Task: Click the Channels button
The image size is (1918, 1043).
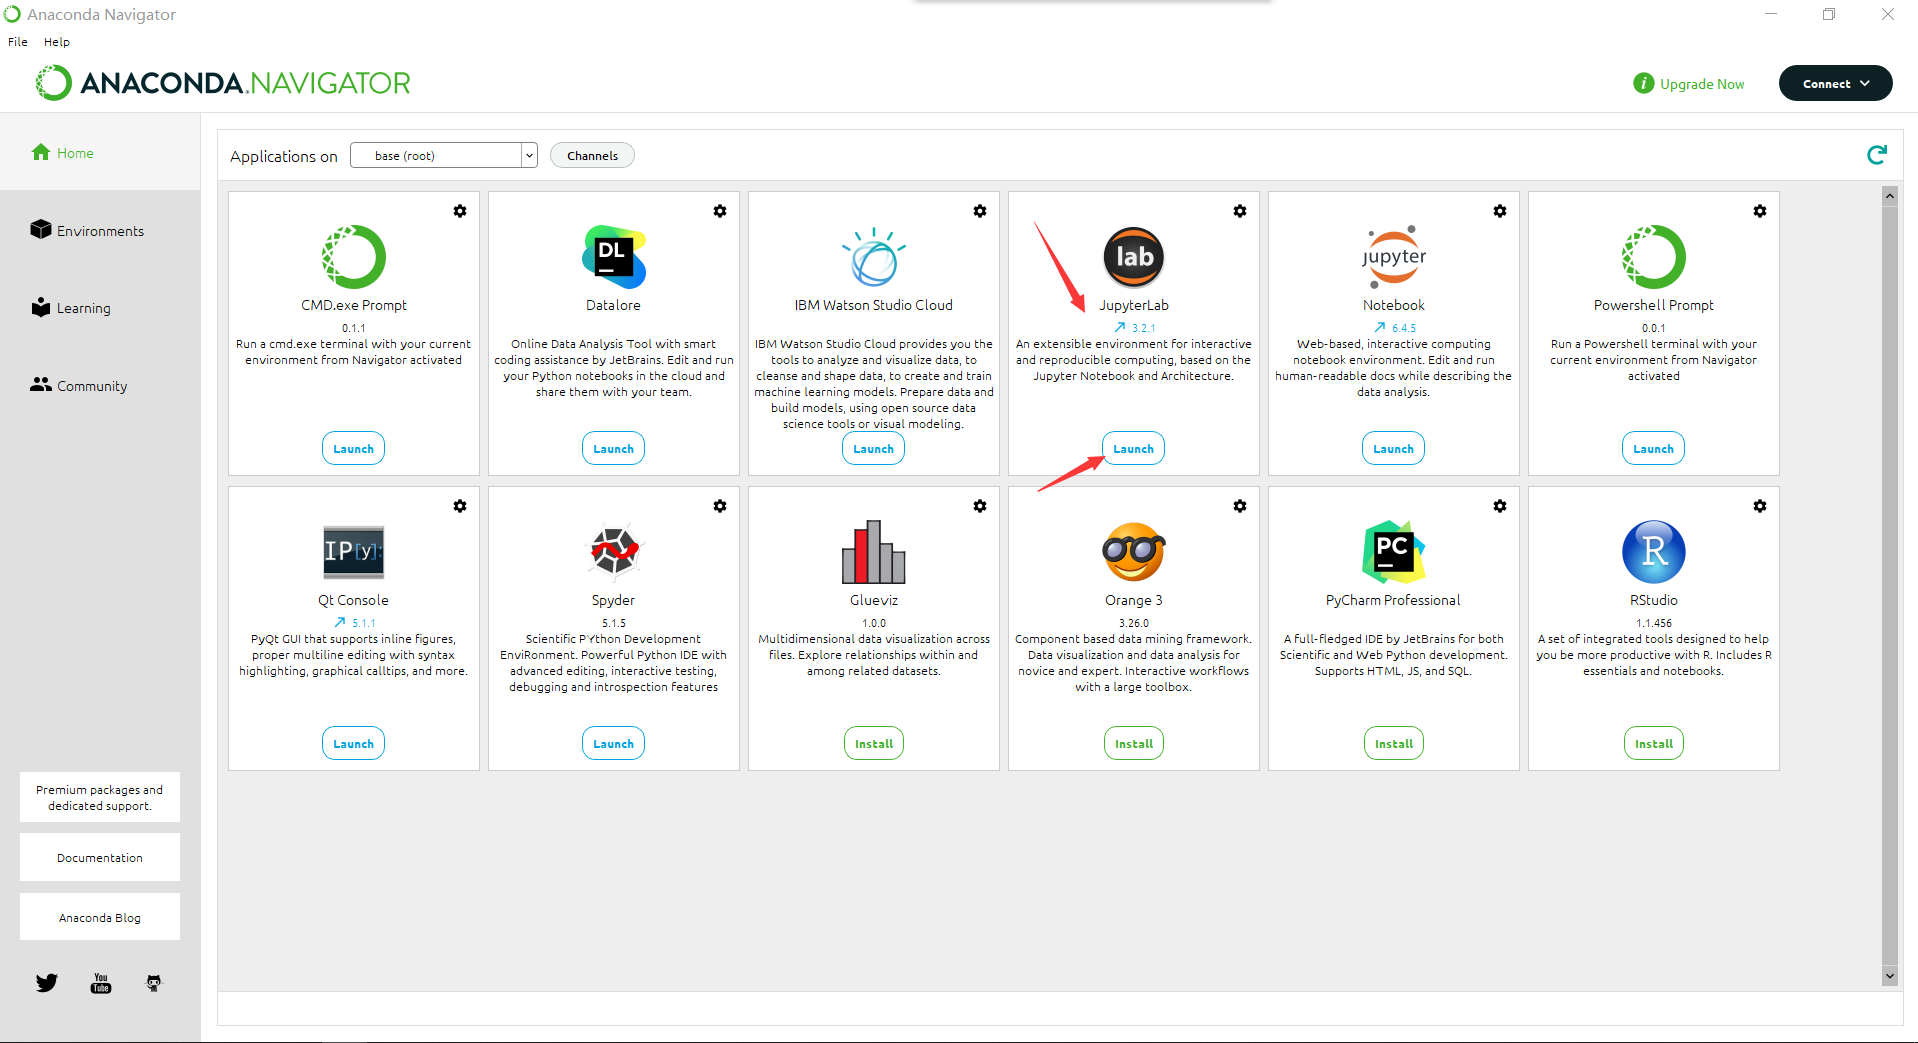Action: tap(592, 155)
